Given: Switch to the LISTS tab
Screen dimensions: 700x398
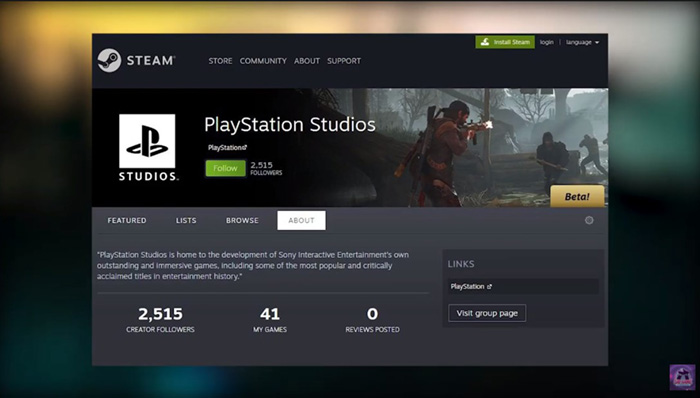Looking at the screenshot, I should [186, 220].
